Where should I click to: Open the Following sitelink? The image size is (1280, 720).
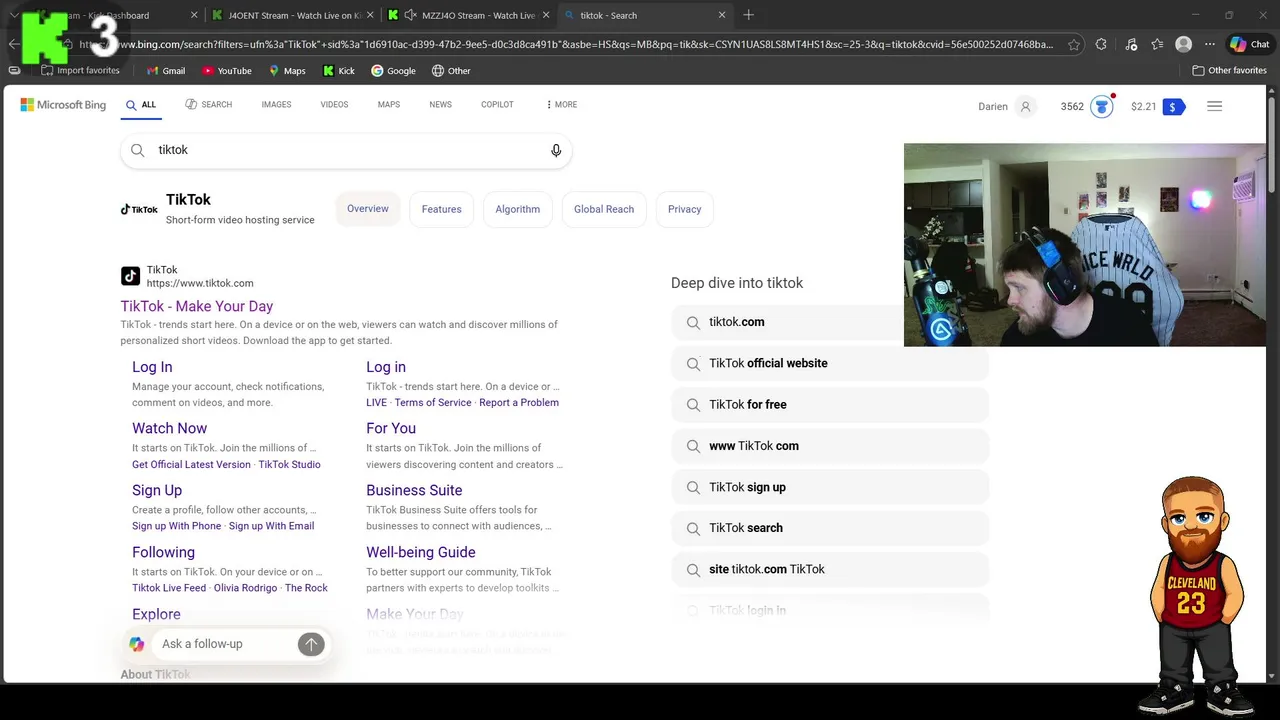tap(164, 552)
